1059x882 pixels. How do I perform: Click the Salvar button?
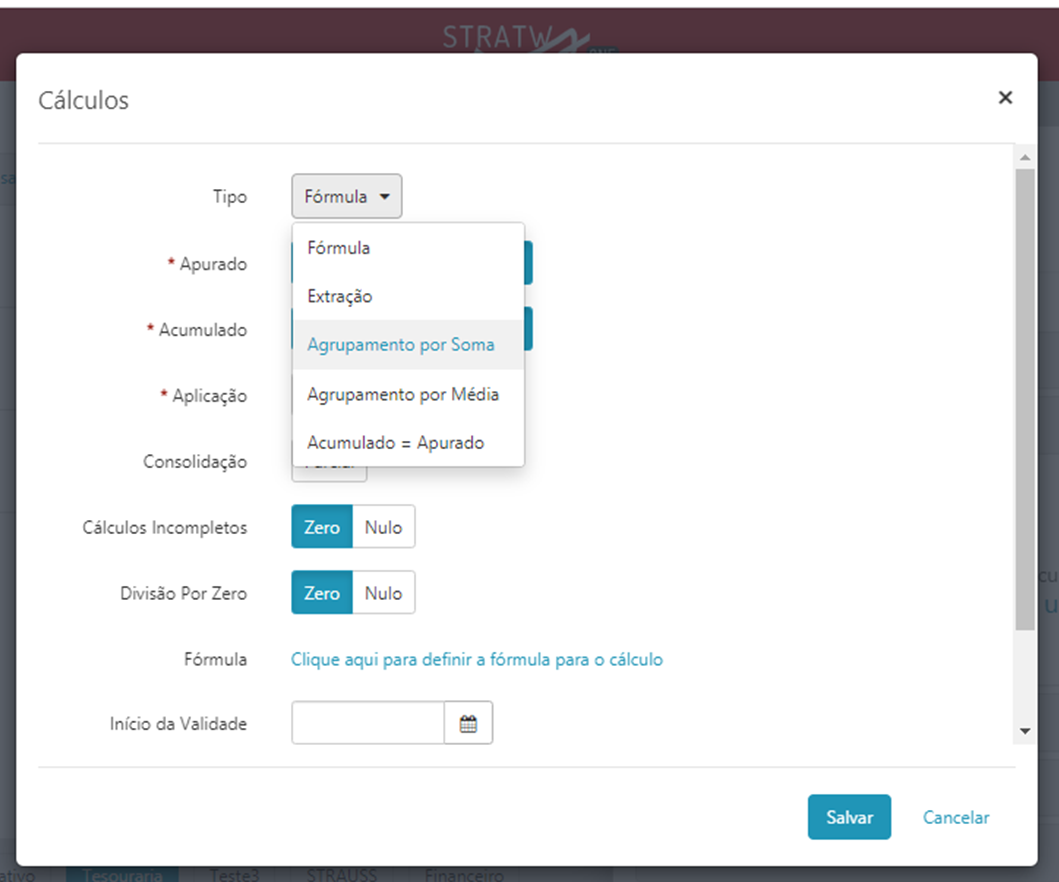tap(849, 817)
